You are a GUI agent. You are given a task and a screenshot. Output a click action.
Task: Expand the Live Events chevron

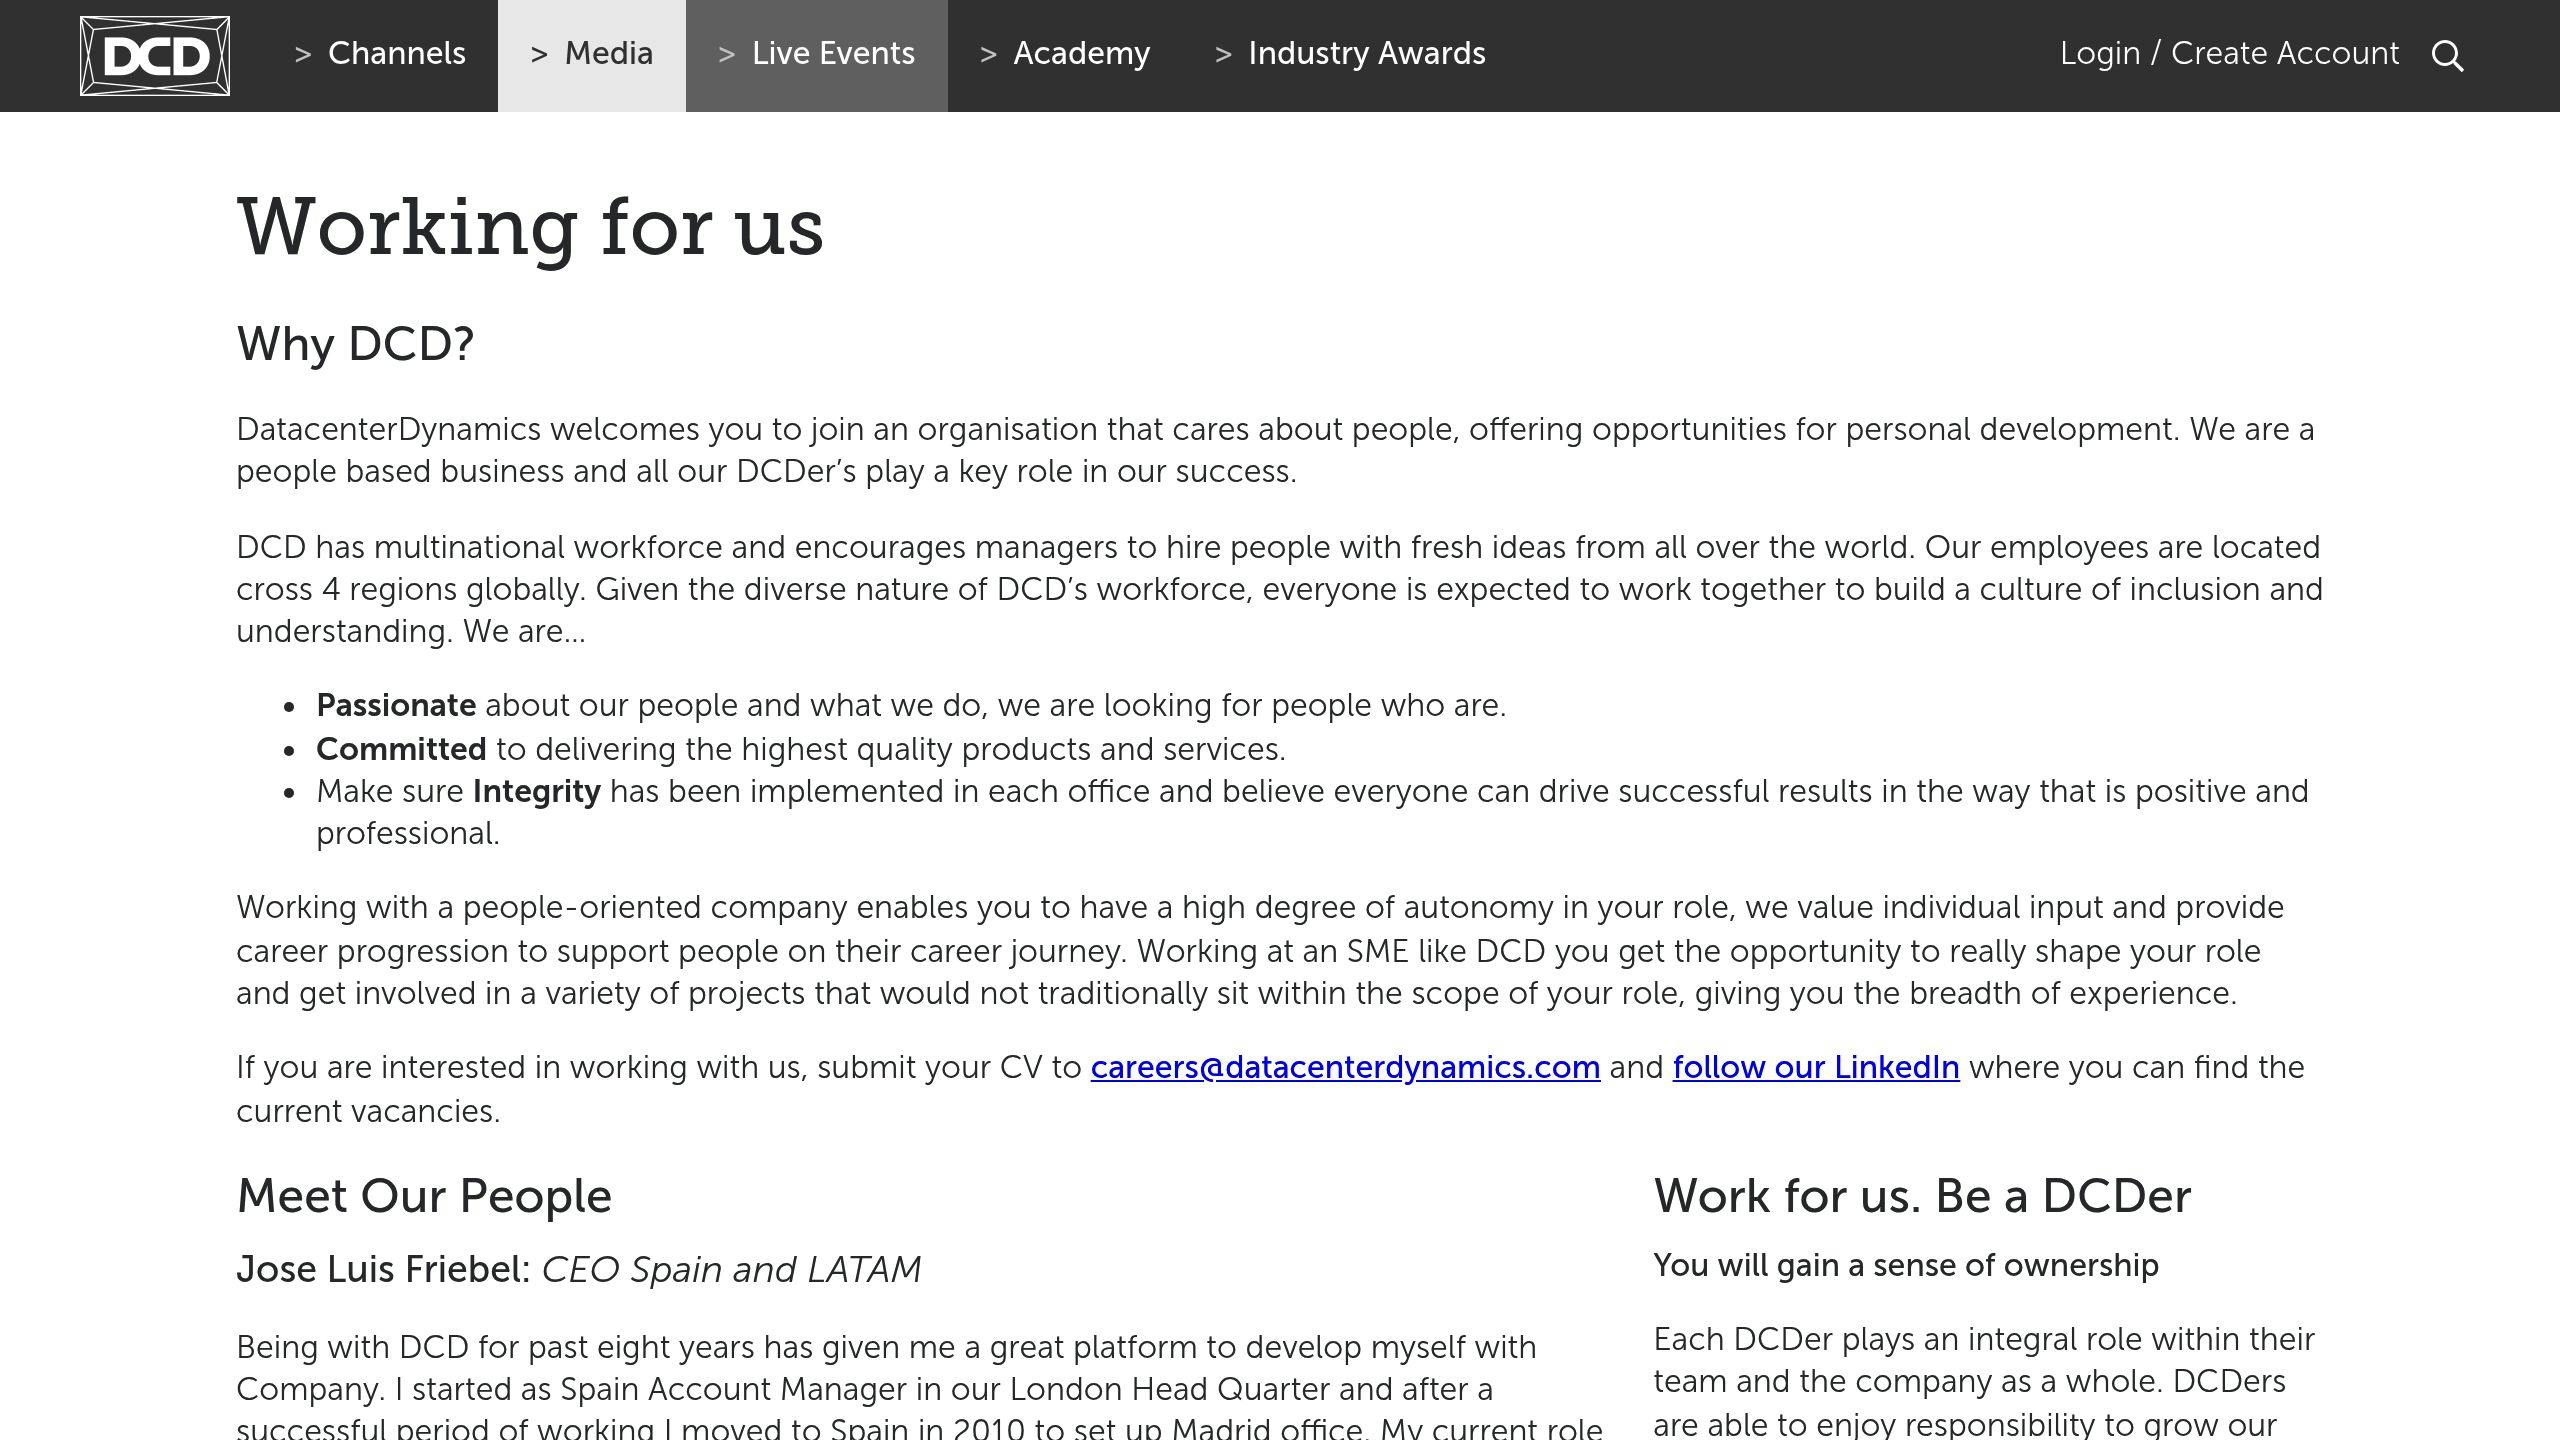coord(727,55)
